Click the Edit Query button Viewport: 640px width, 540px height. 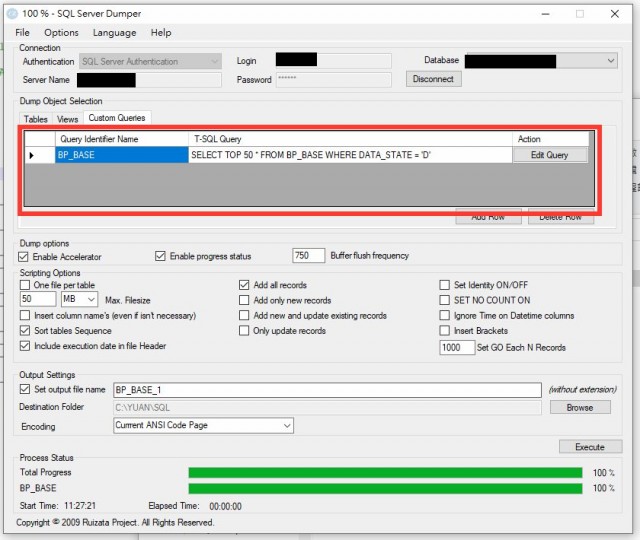pos(550,155)
